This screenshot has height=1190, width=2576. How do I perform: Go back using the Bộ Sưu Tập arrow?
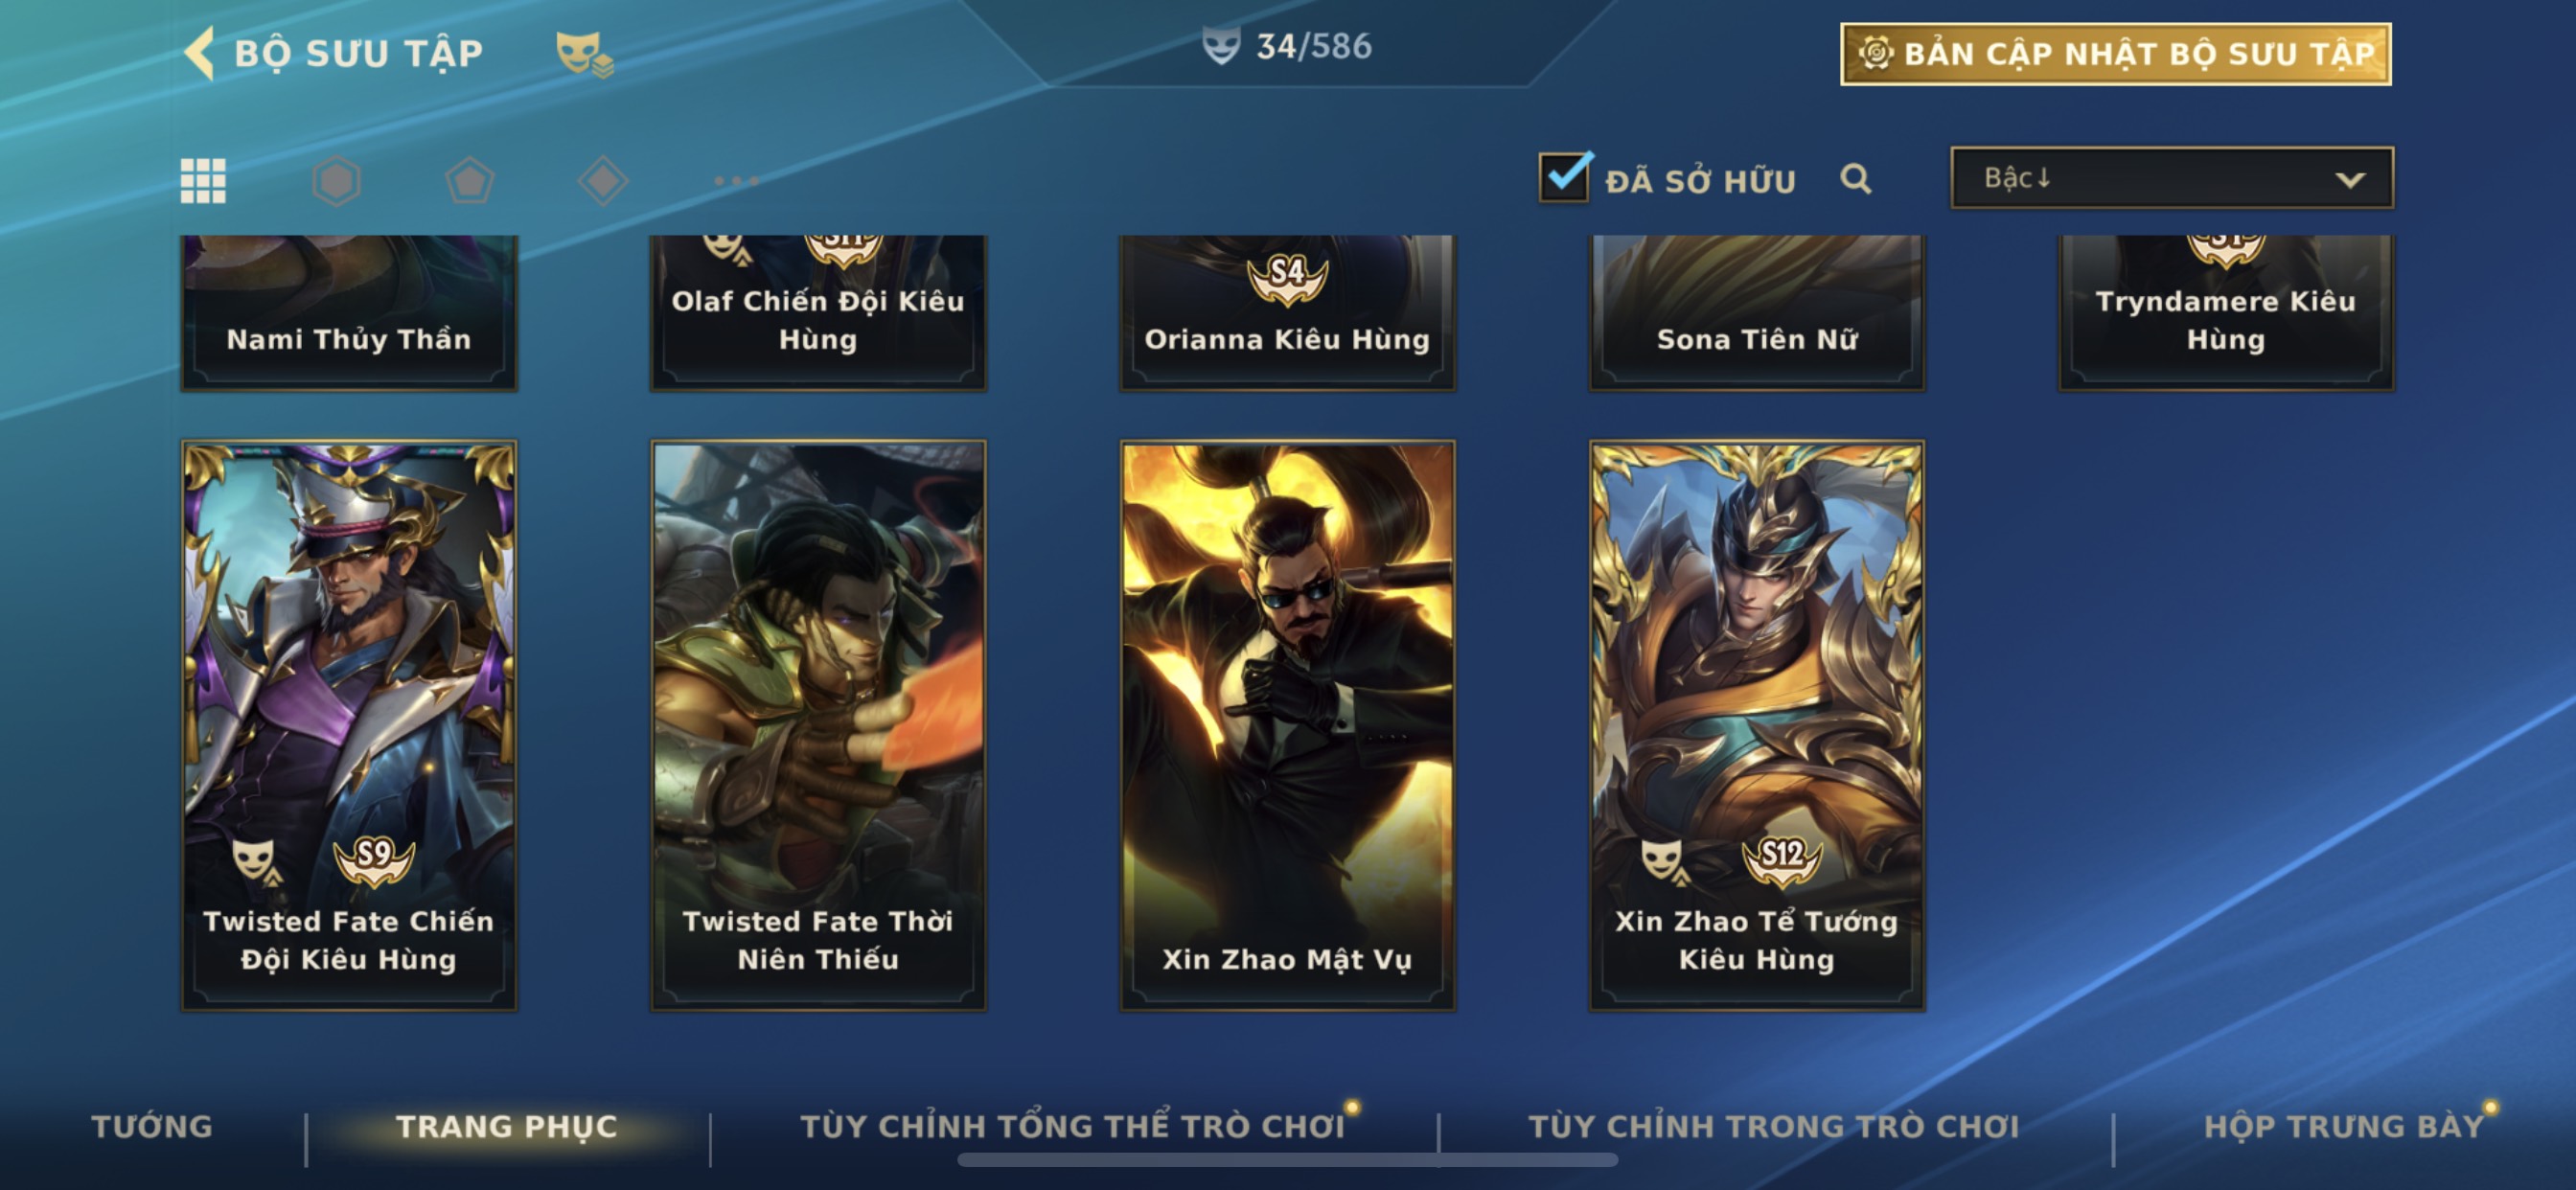[200, 52]
